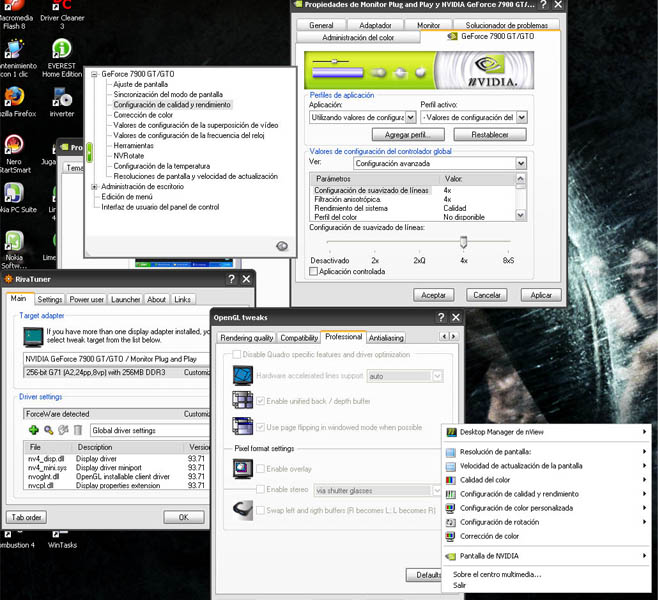Screen dimensions: 658x600
Task: Open EVEREST Home Edition desktop icon
Action: (x=62, y=58)
